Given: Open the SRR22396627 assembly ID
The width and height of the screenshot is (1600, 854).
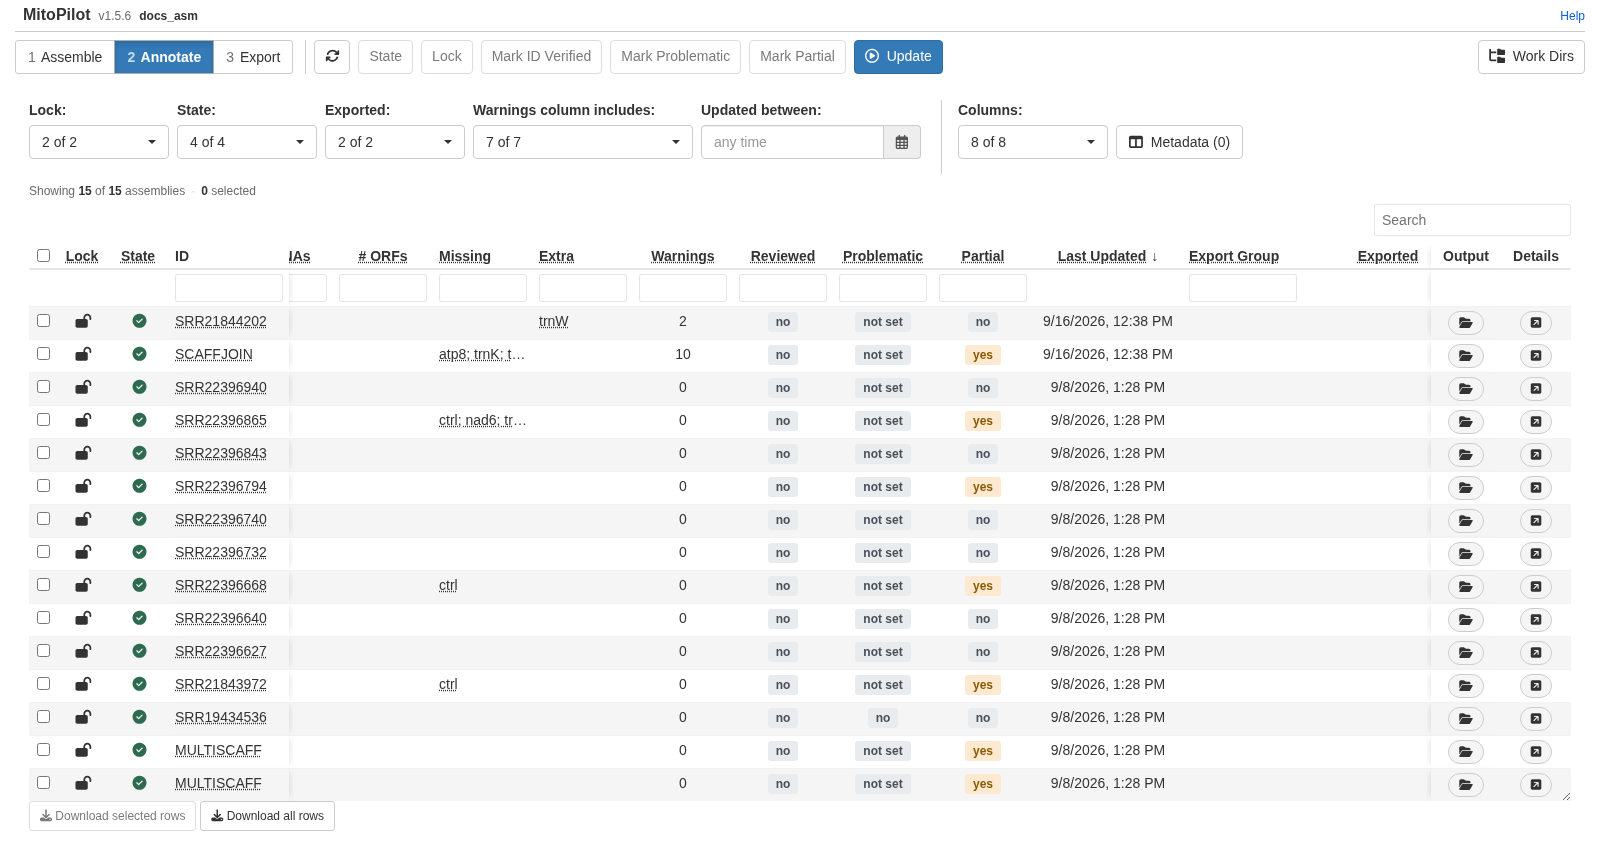Looking at the screenshot, I should tap(221, 651).
